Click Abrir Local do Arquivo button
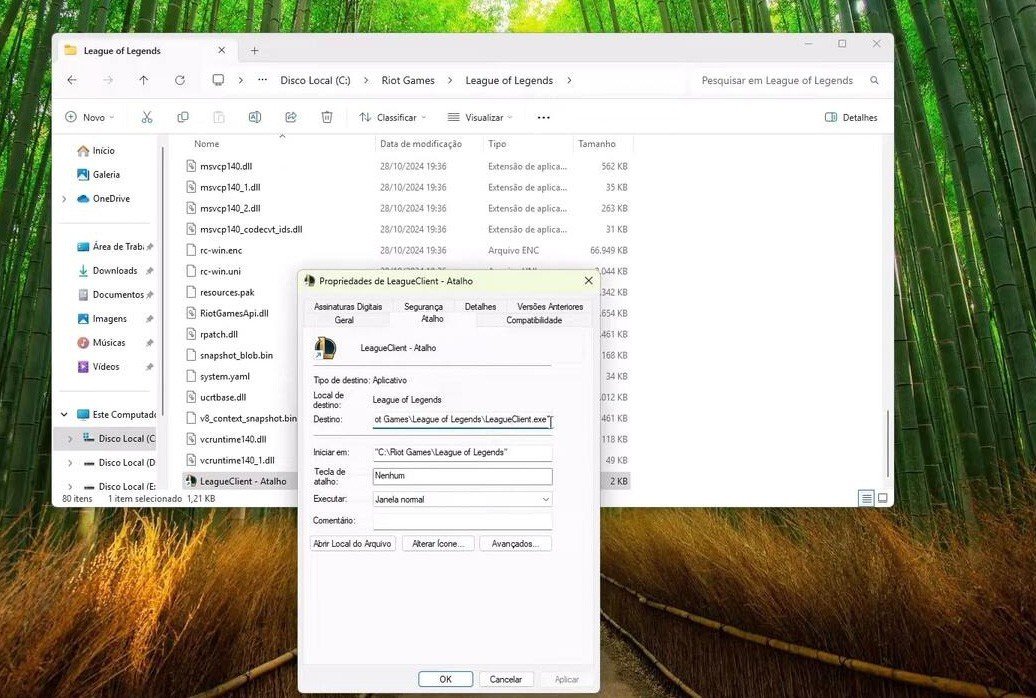This screenshot has width=1036, height=698. point(353,543)
